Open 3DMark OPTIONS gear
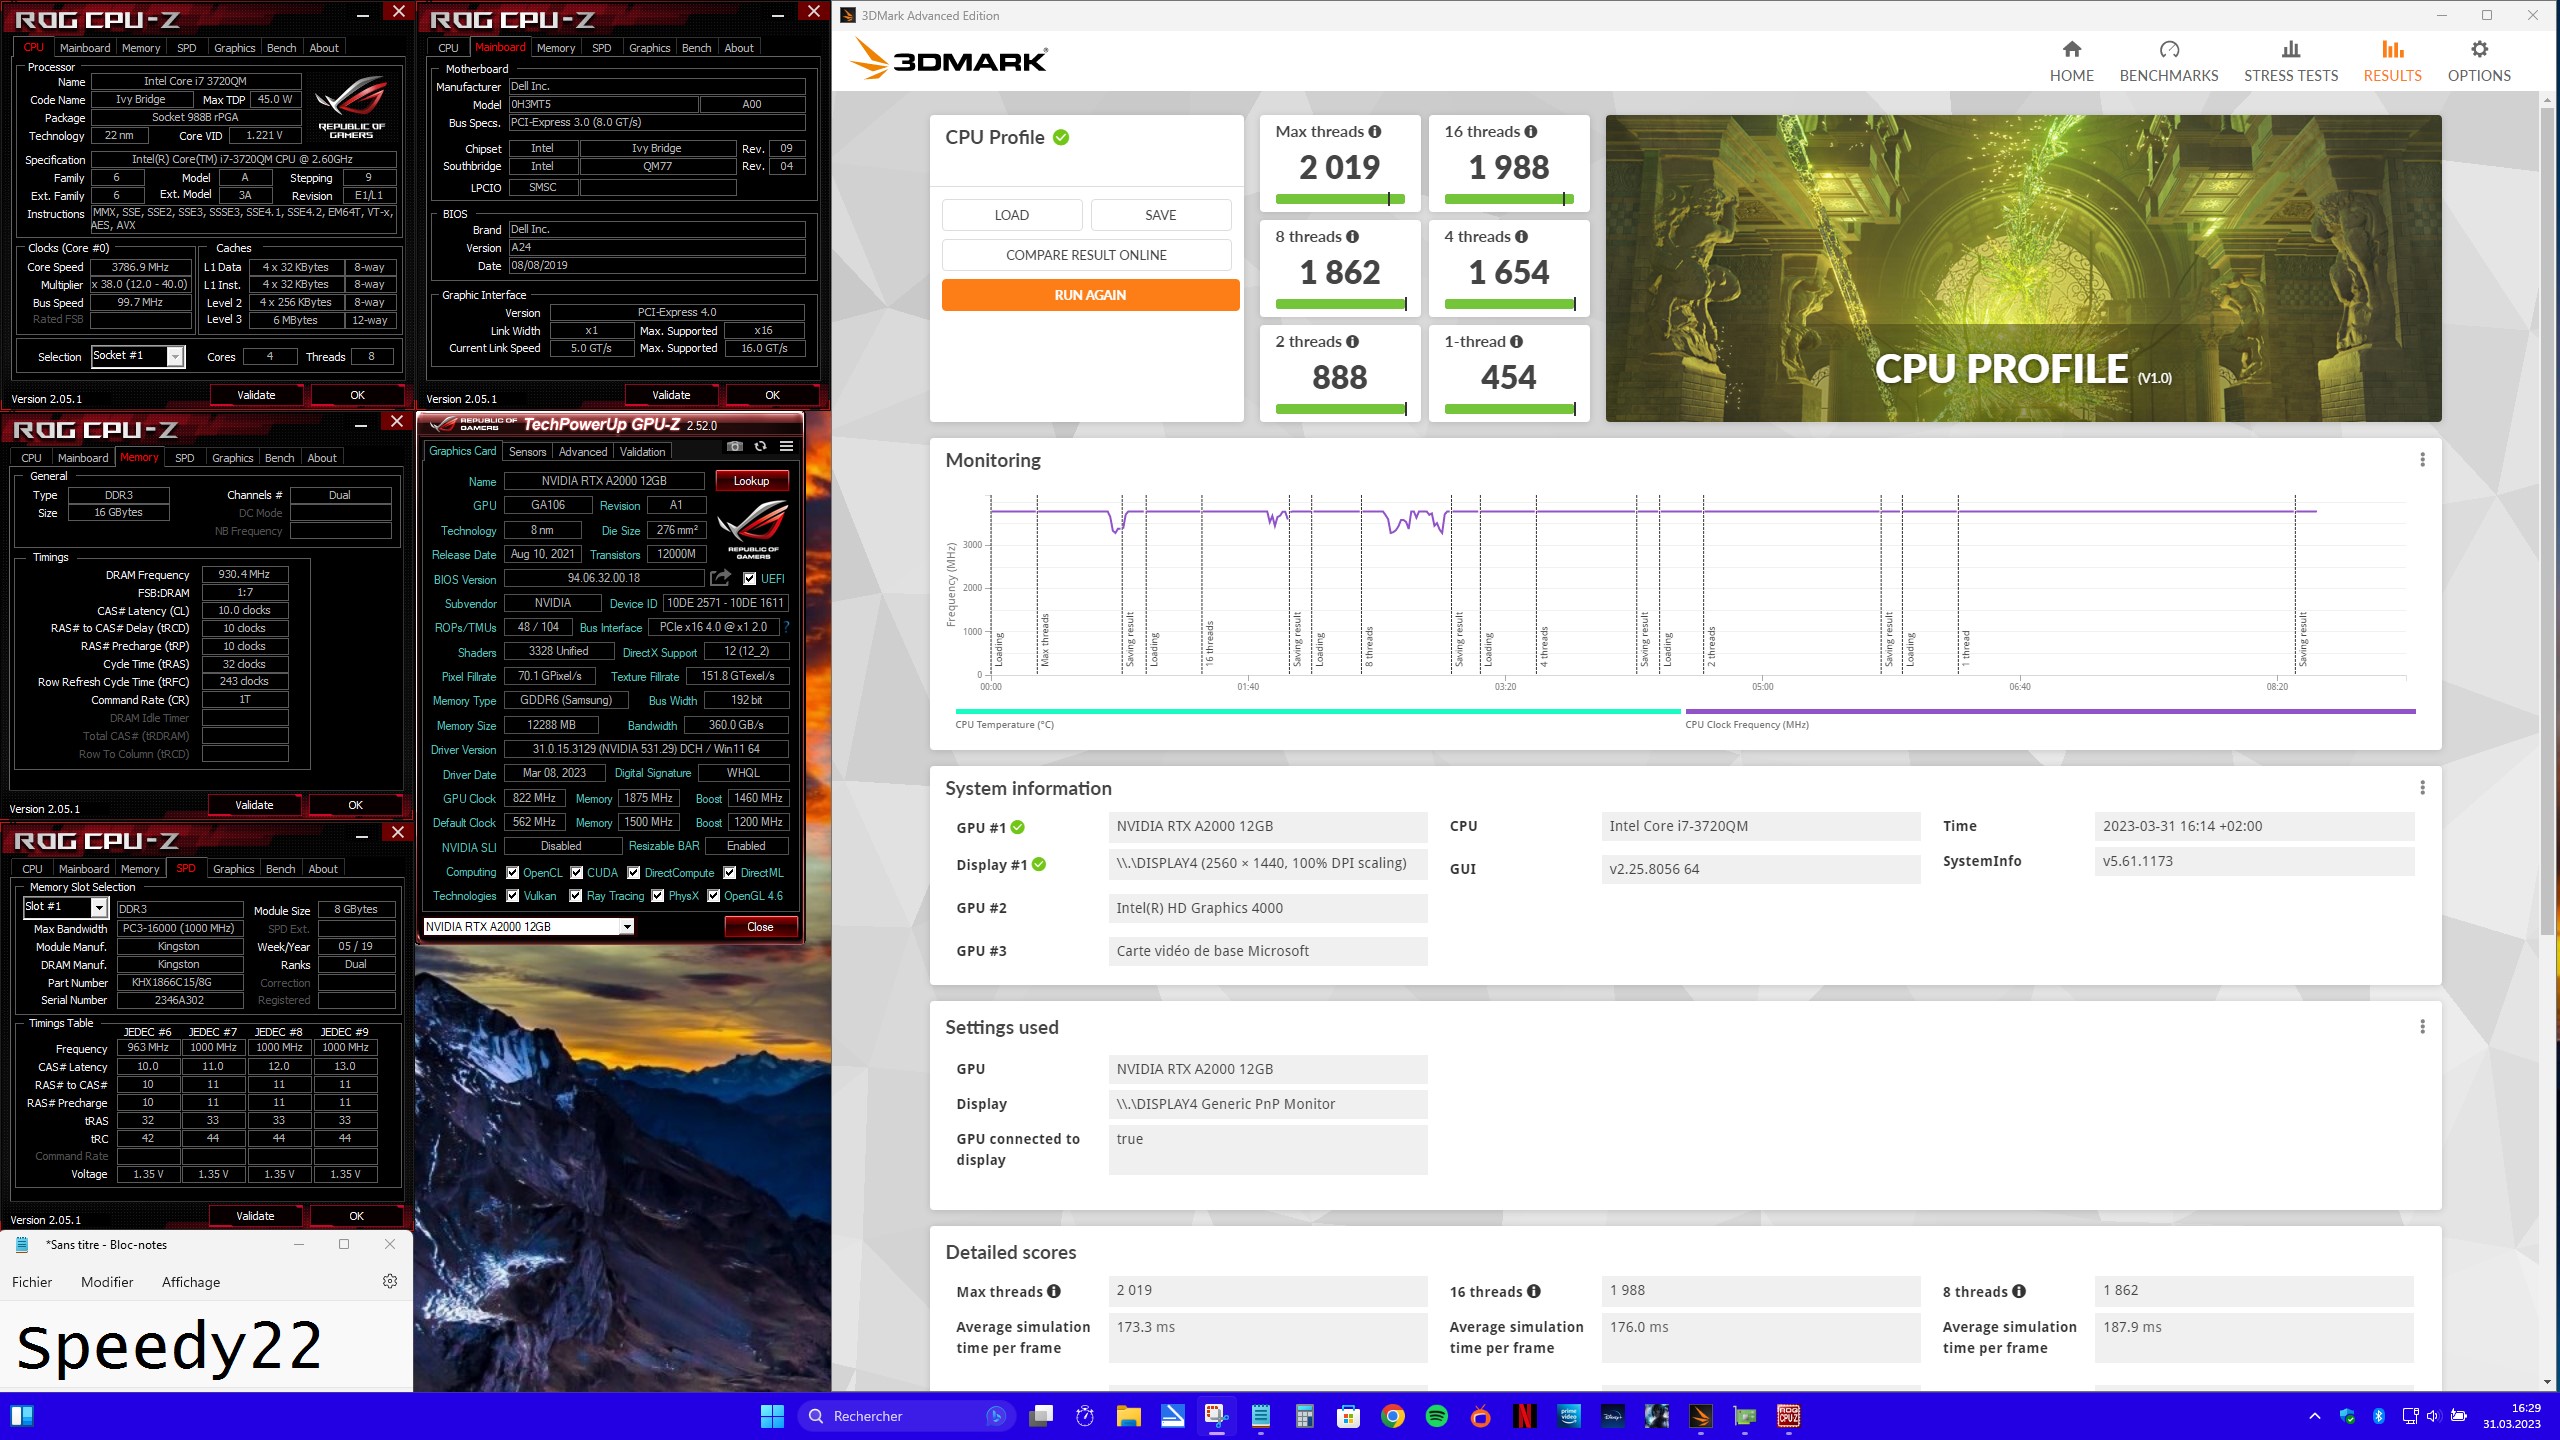 click(x=2479, y=61)
